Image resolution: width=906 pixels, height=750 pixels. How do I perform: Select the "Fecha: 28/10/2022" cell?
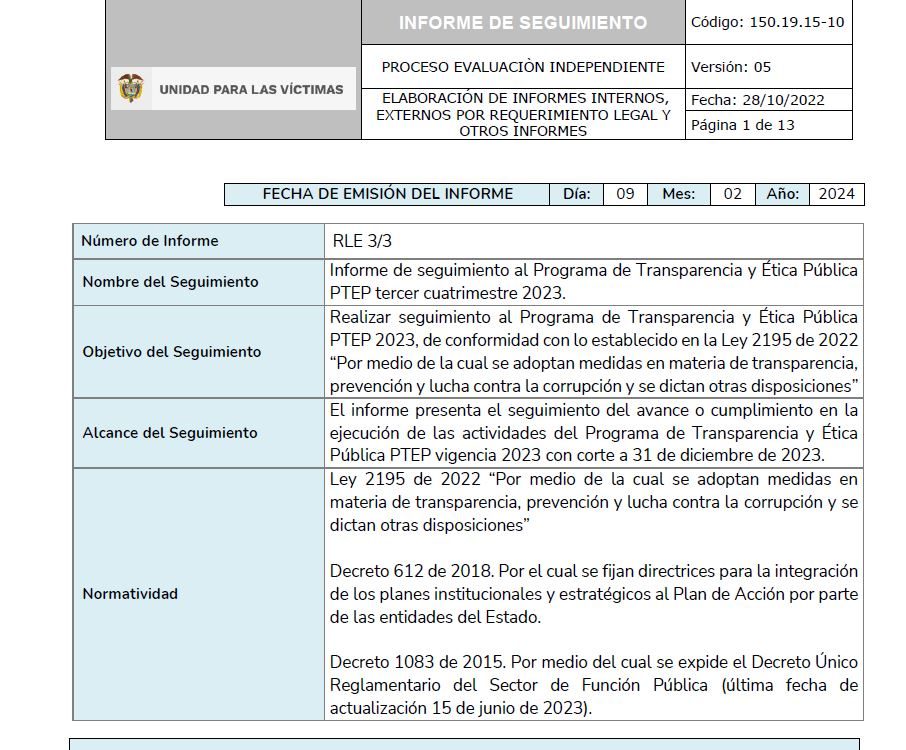[x=768, y=100]
